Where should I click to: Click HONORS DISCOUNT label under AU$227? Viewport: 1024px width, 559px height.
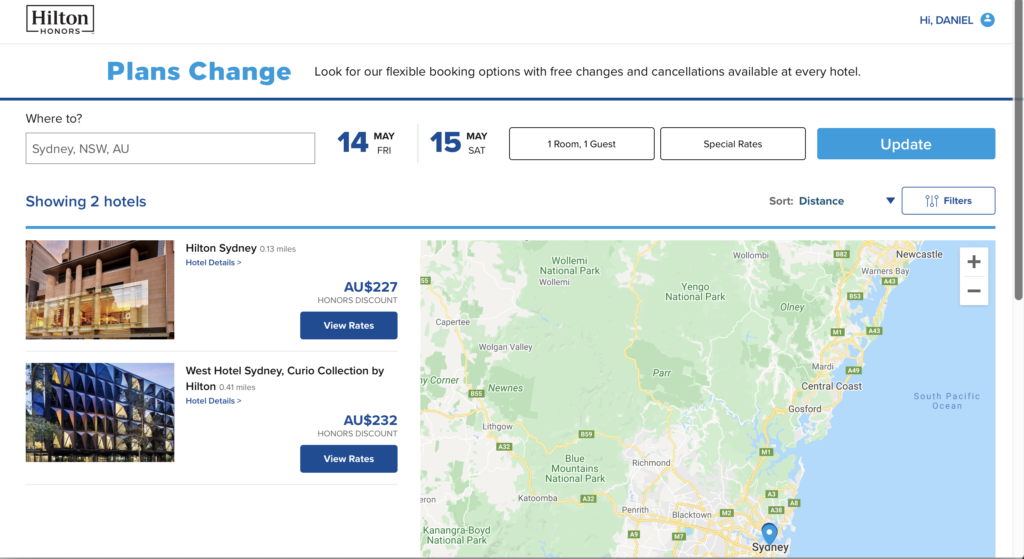point(357,300)
